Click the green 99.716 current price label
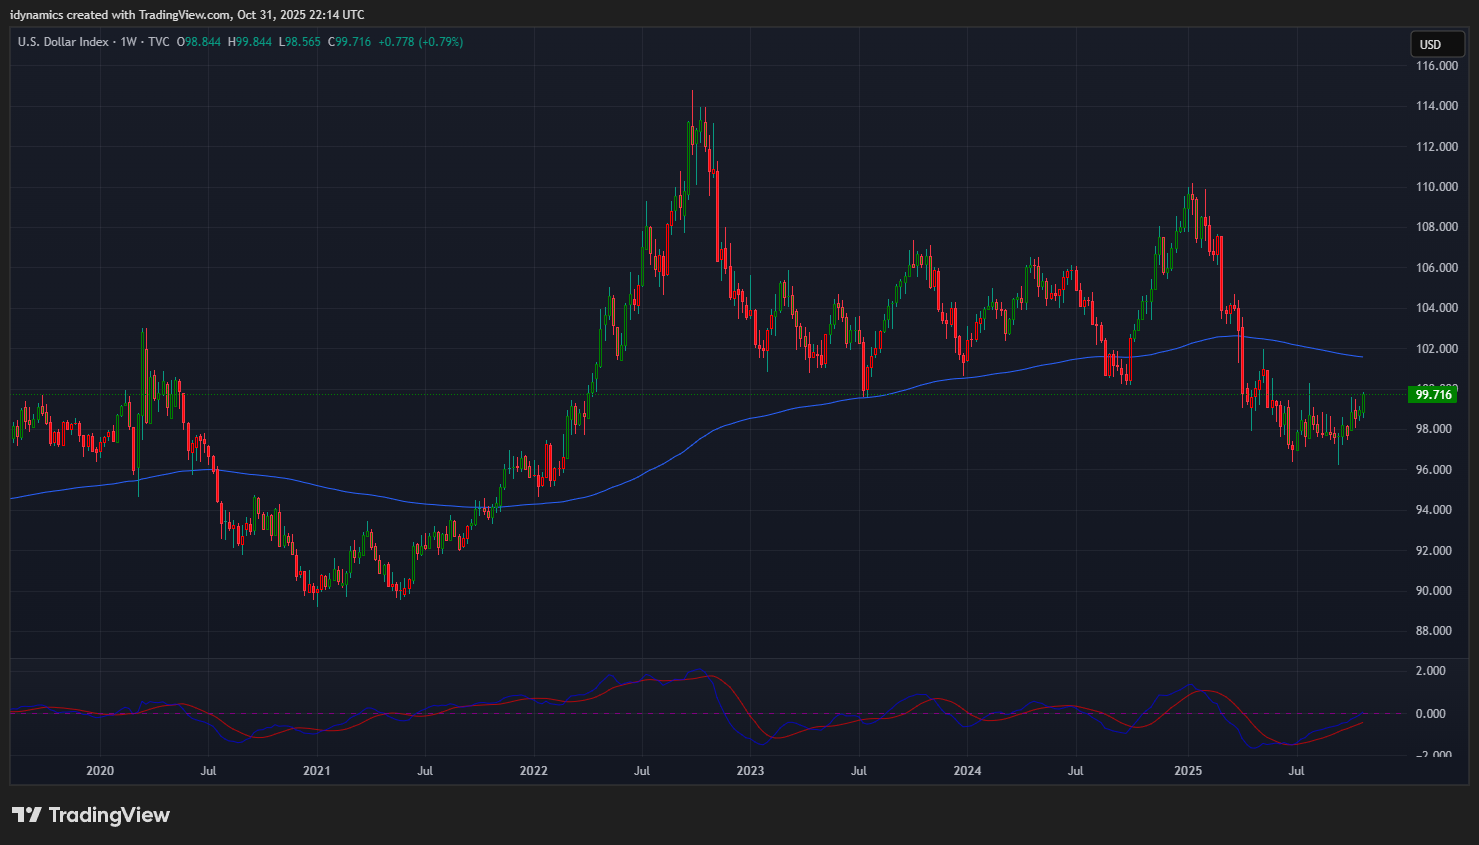The height and width of the screenshot is (845, 1479). click(x=1432, y=395)
